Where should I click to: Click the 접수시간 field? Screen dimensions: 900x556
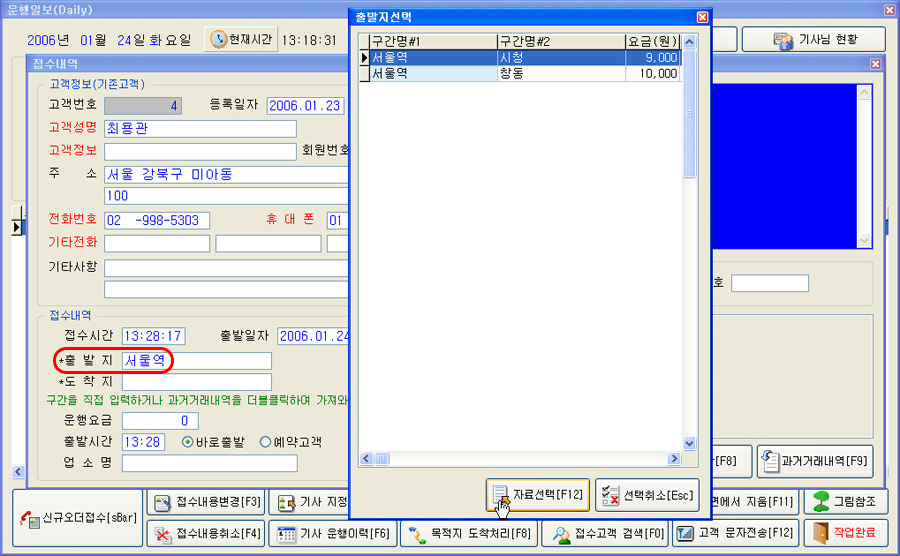point(153,336)
